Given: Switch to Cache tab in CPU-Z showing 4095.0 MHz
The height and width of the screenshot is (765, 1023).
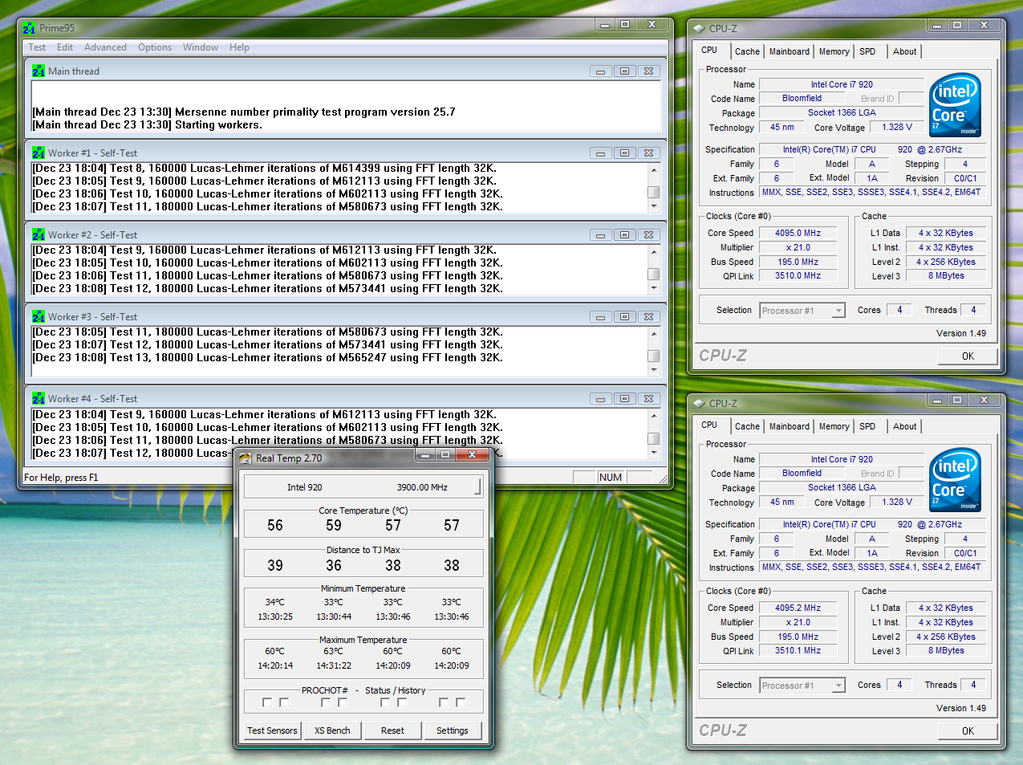Looking at the screenshot, I should pyautogui.click(x=747, y=52).
